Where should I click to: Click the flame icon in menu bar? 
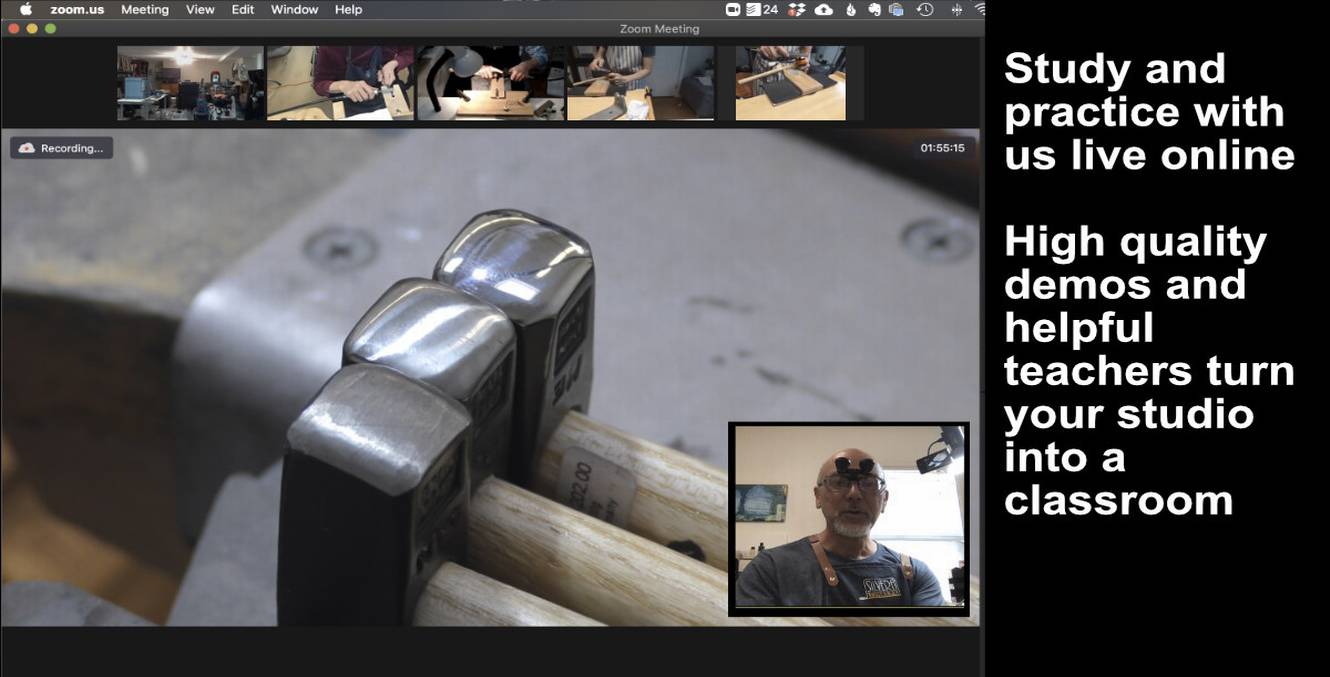(851, 10)
